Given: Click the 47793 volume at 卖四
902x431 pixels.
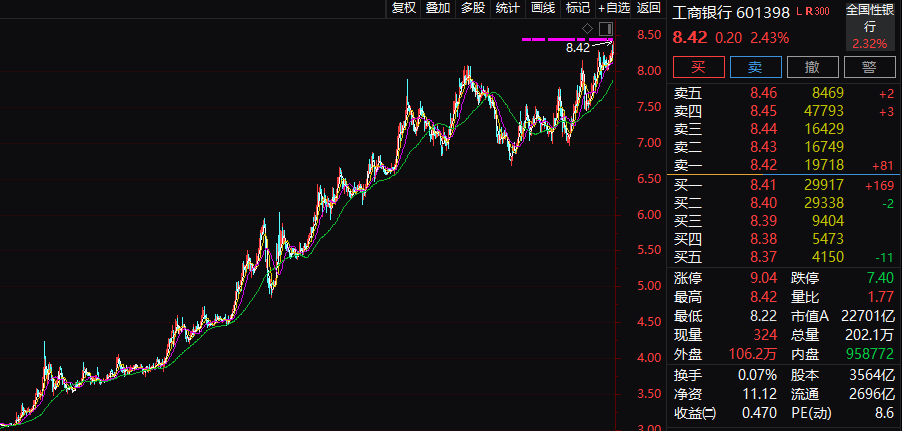Looking at the screenshot, I should click(x=824, y=111).
